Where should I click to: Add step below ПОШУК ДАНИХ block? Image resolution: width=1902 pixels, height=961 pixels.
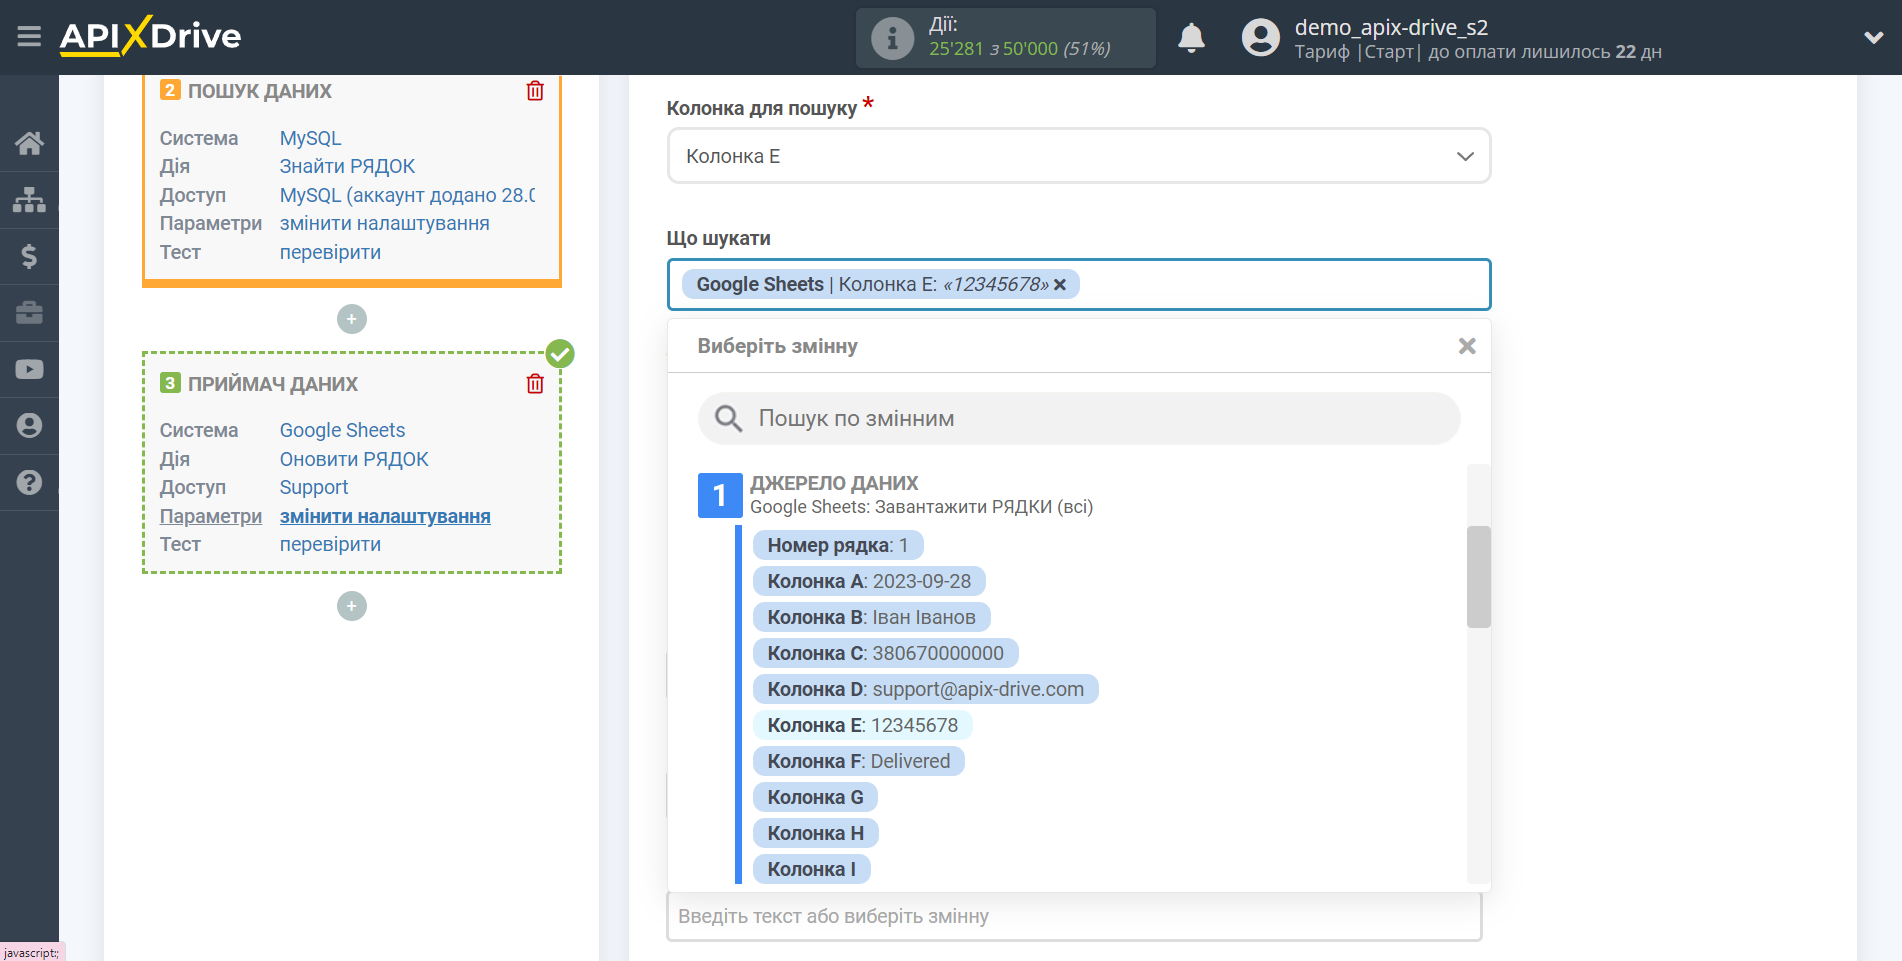click(x=352, y=319)
